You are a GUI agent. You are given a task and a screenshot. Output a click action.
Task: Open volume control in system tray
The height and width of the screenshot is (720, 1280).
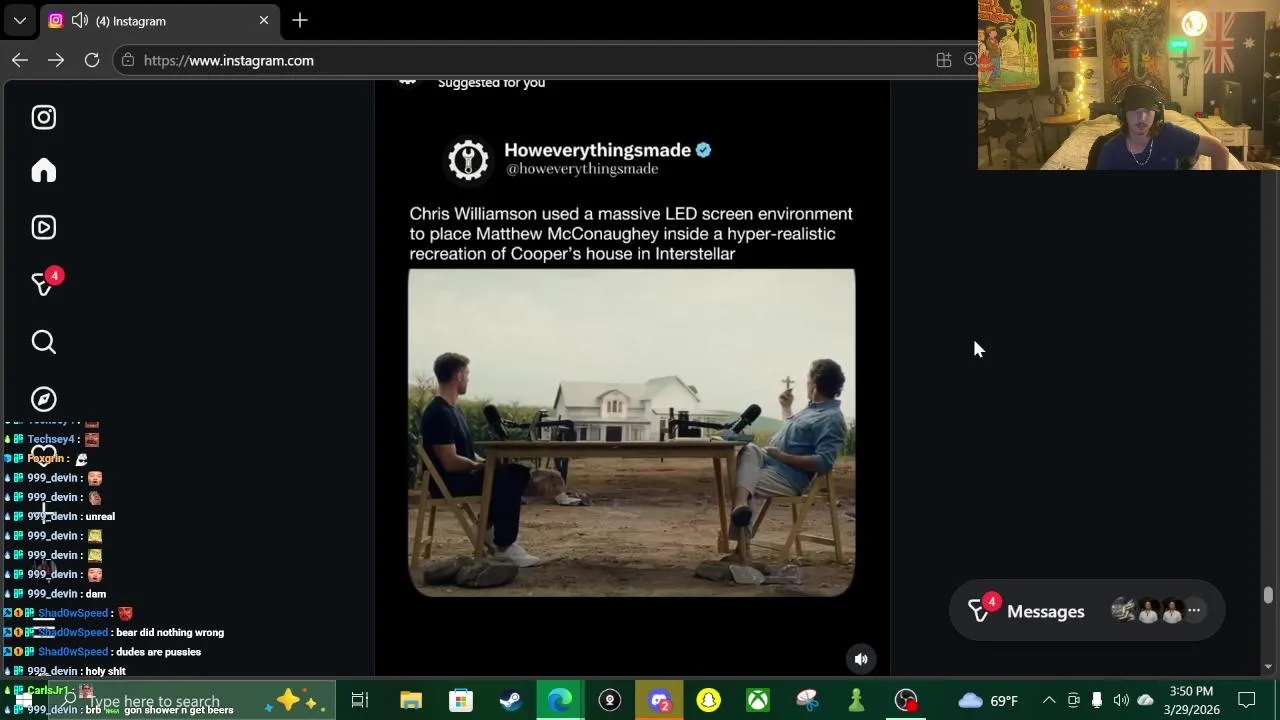tap(1121, 700)
